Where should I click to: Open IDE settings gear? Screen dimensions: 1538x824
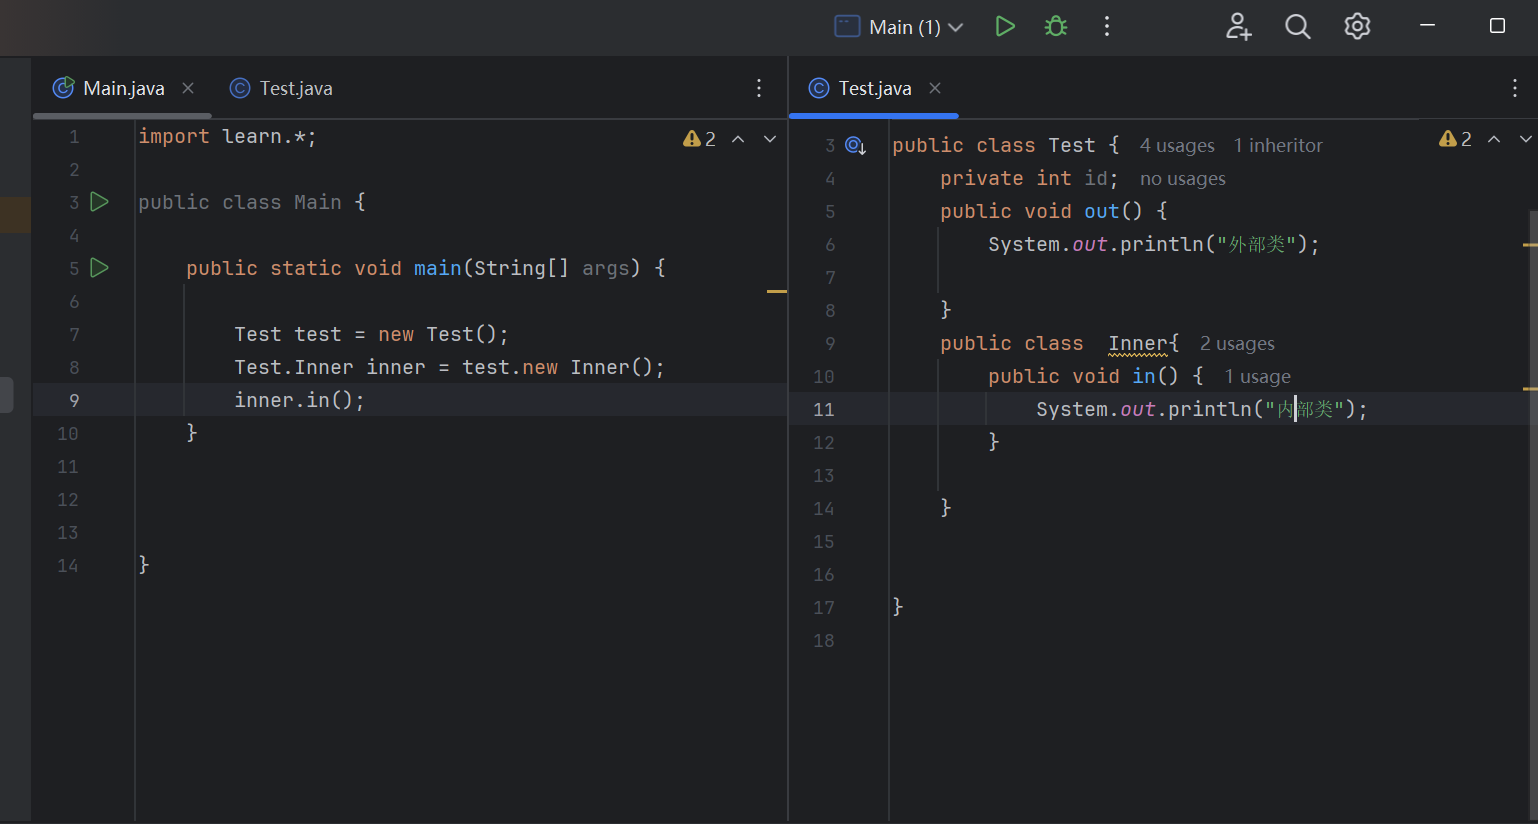pyautogui.click(x=1357, y=26)
